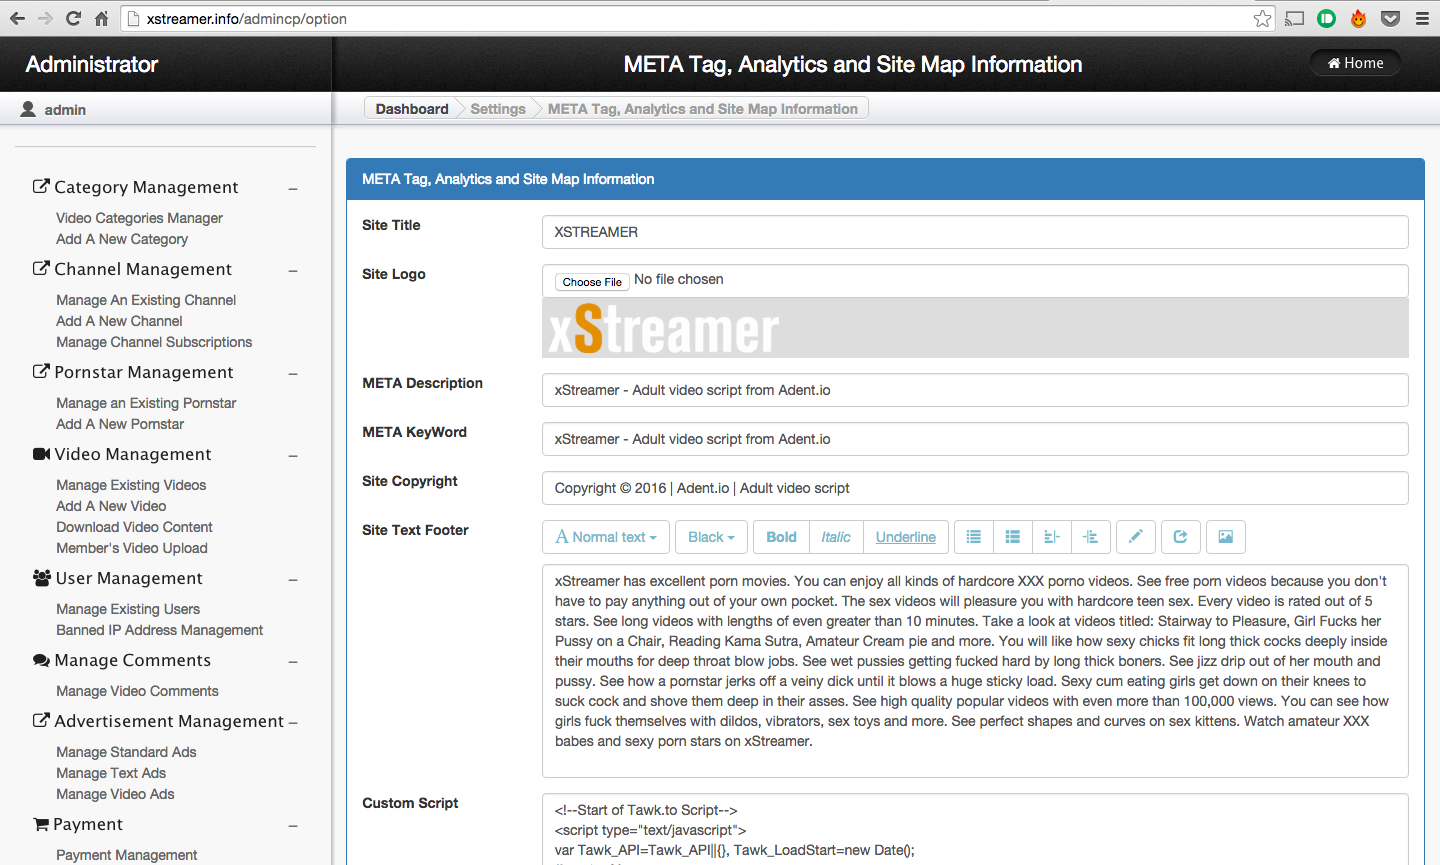Go to Settings breadcrumb
The width and height of the screenshot is (1440, 865).
(x=498, y=109)
